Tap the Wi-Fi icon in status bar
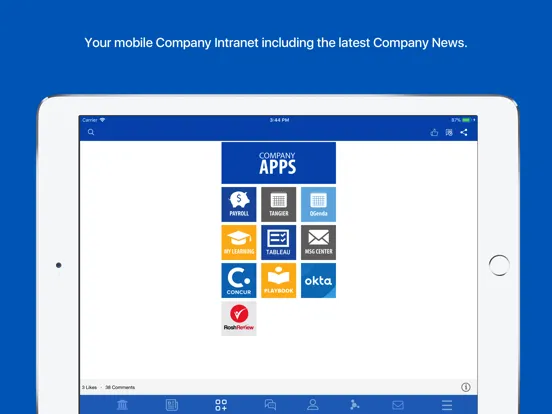552x414 pixels. [x=102, y=120]
